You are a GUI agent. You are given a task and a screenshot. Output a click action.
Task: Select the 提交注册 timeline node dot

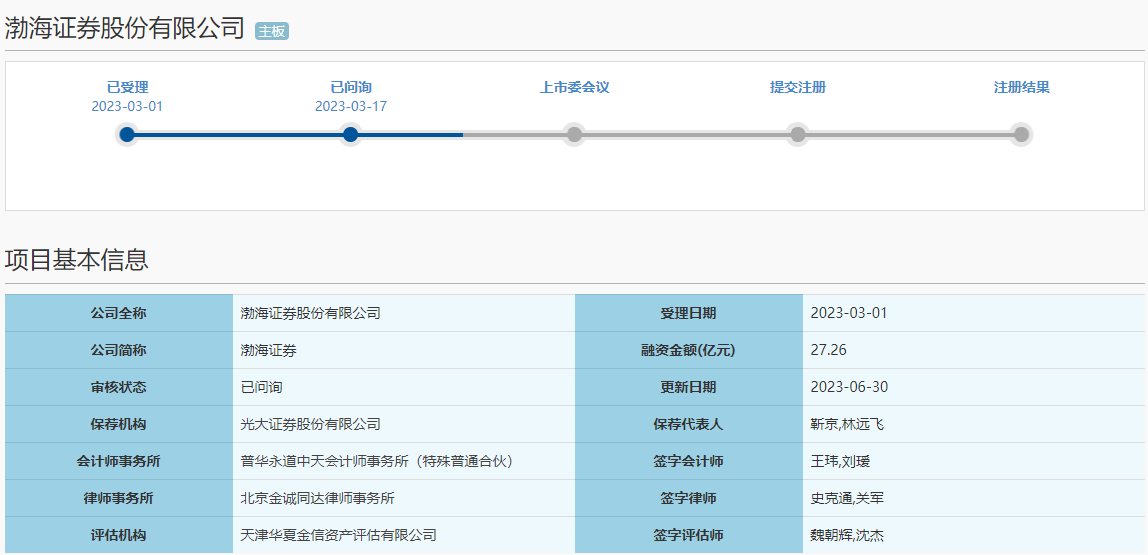pos(797,135)
